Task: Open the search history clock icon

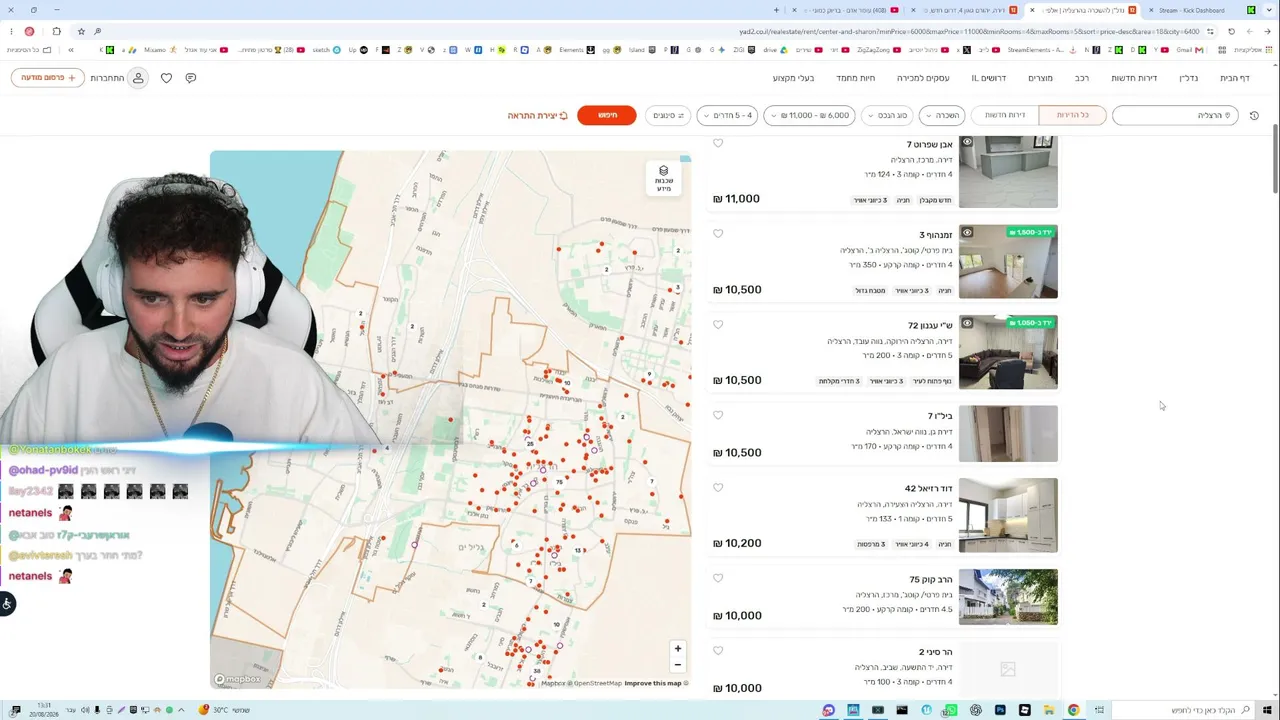Action: click(x=1254, y=116)
